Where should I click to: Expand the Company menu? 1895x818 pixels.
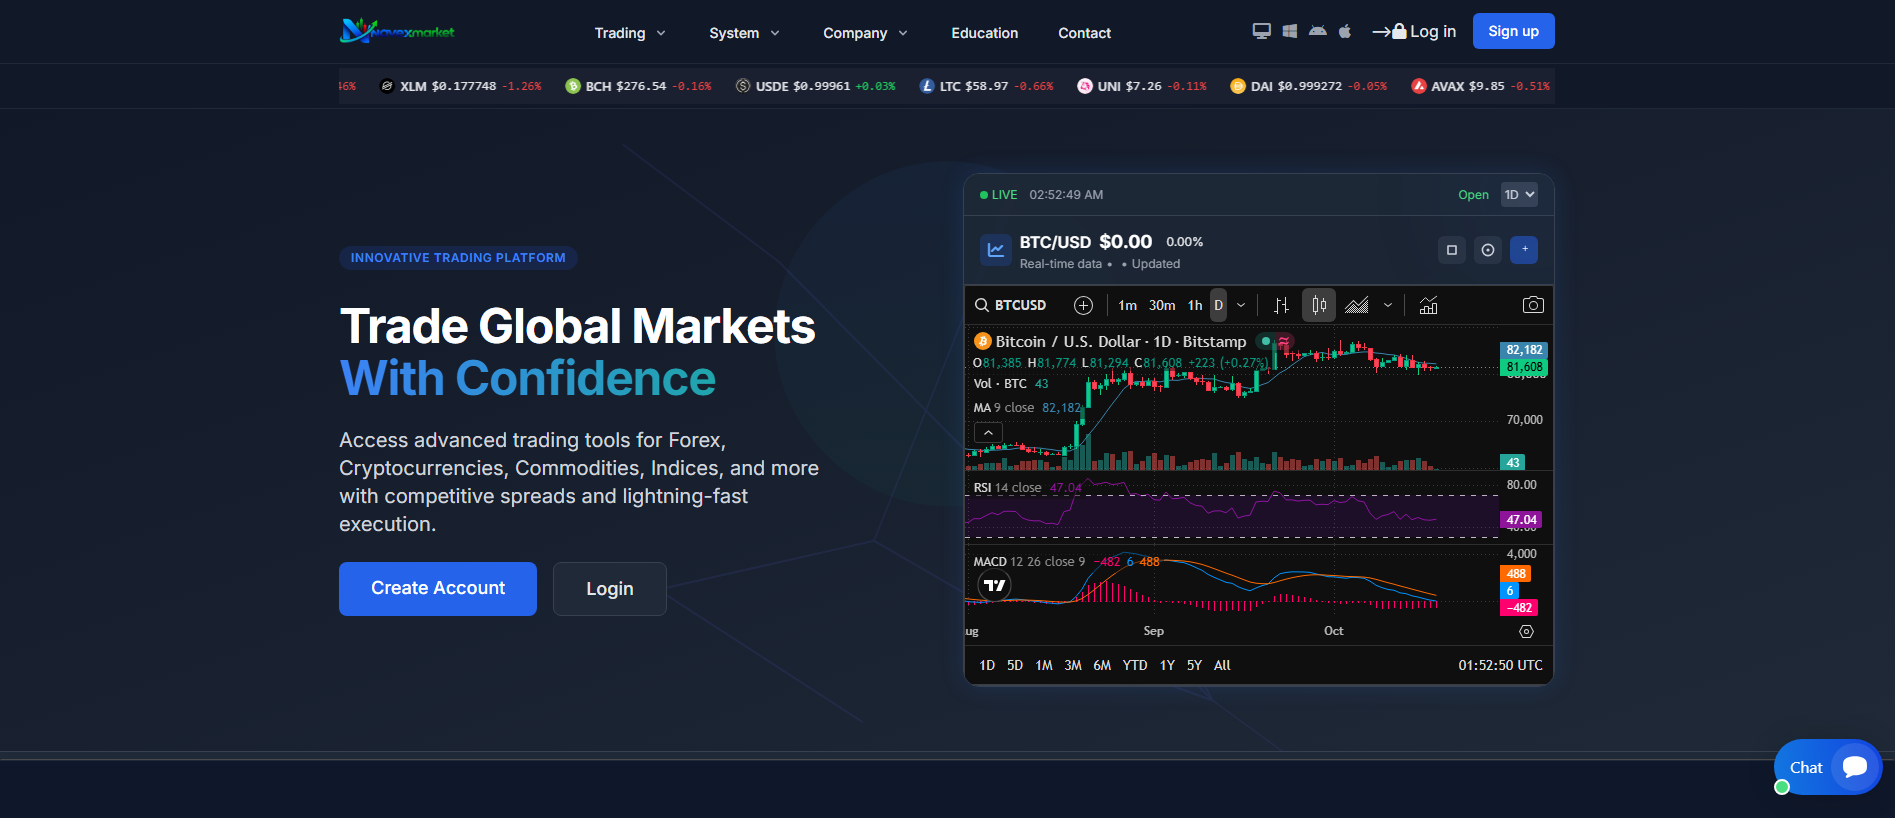[x=865, y=33]
